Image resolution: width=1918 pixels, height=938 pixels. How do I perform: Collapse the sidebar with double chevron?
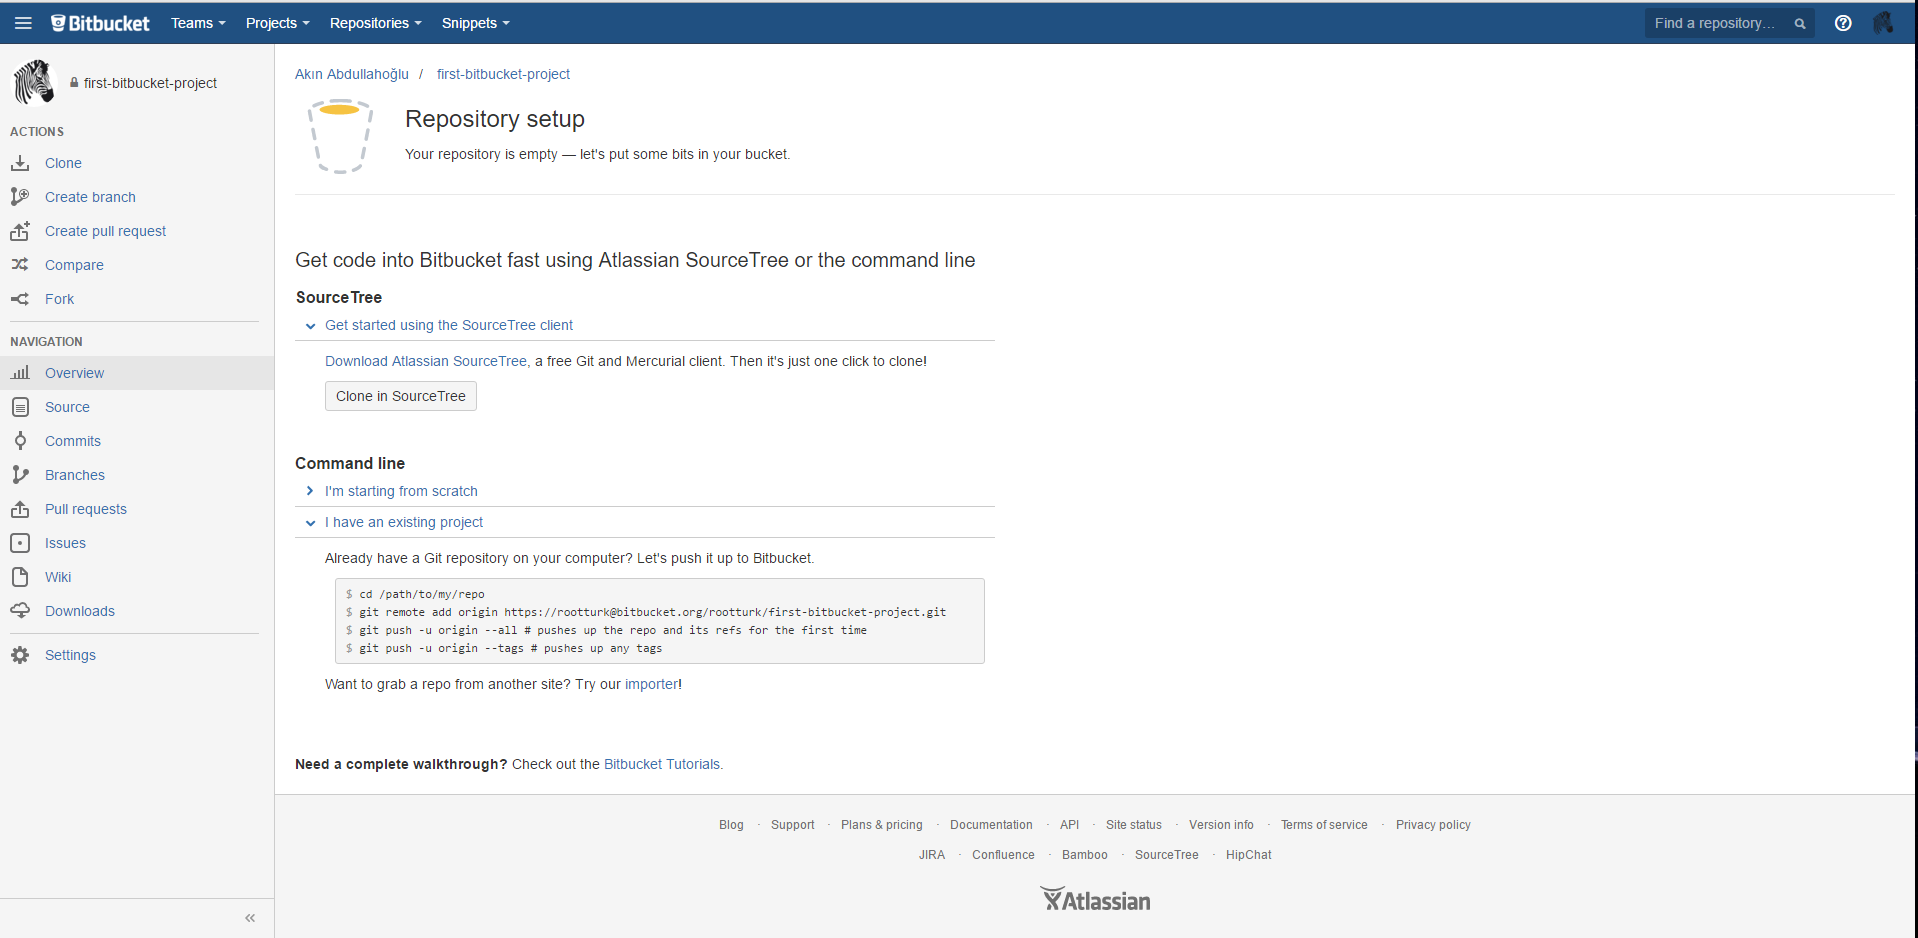tap(250, 918)
